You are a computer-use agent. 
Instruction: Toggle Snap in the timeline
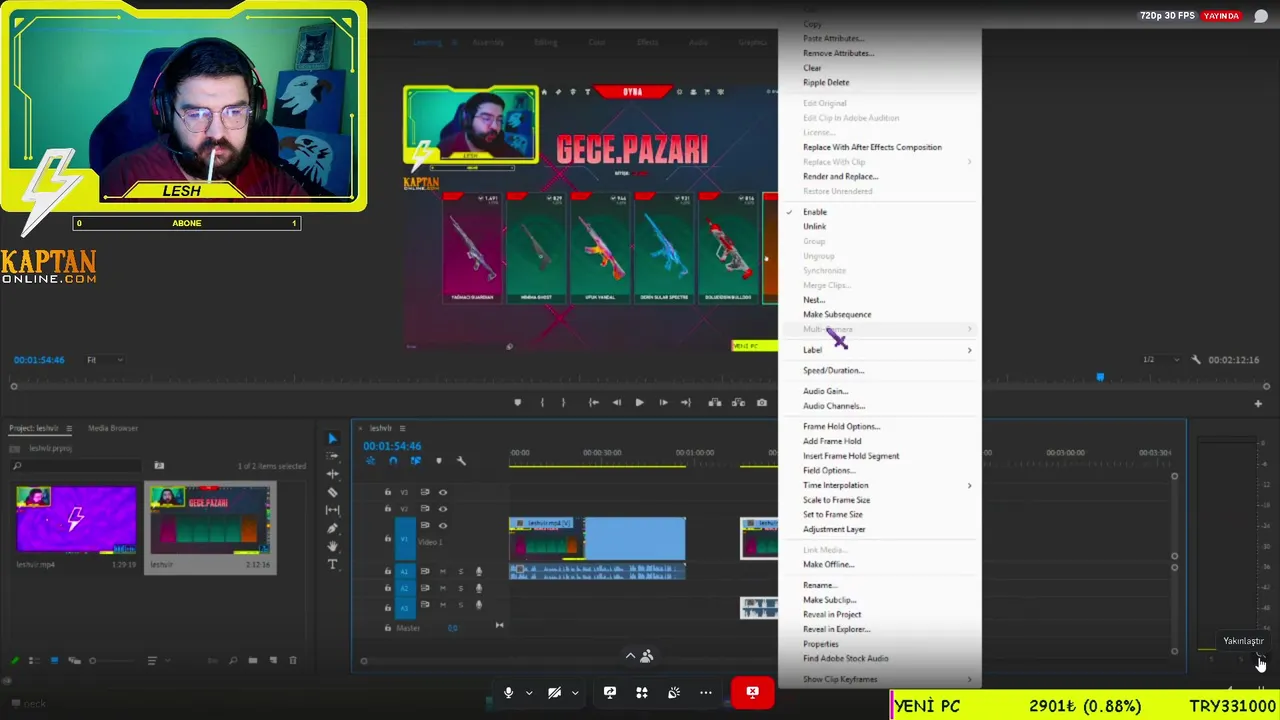pos(393,461)
